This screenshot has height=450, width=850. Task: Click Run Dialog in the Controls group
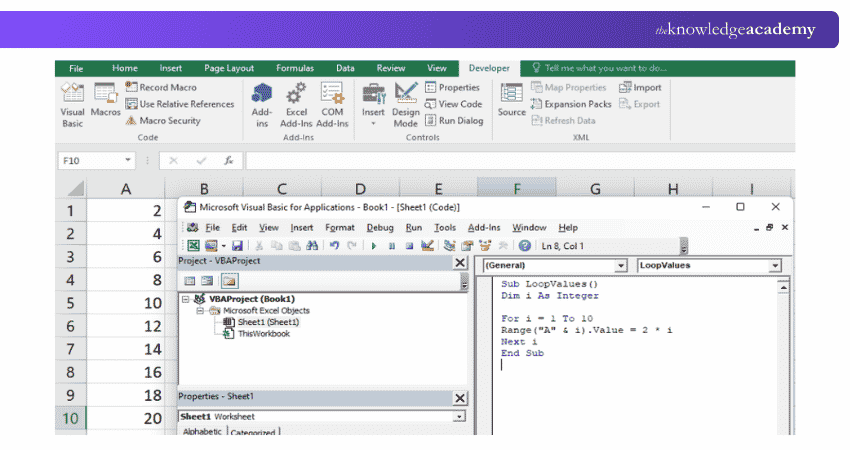(x=454, y=120)
